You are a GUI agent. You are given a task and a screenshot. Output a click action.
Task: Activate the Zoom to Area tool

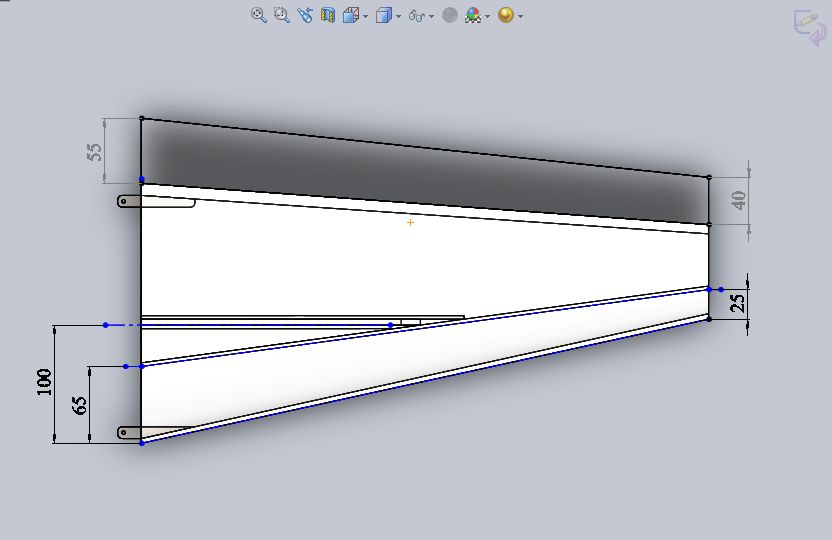[282, 15]
